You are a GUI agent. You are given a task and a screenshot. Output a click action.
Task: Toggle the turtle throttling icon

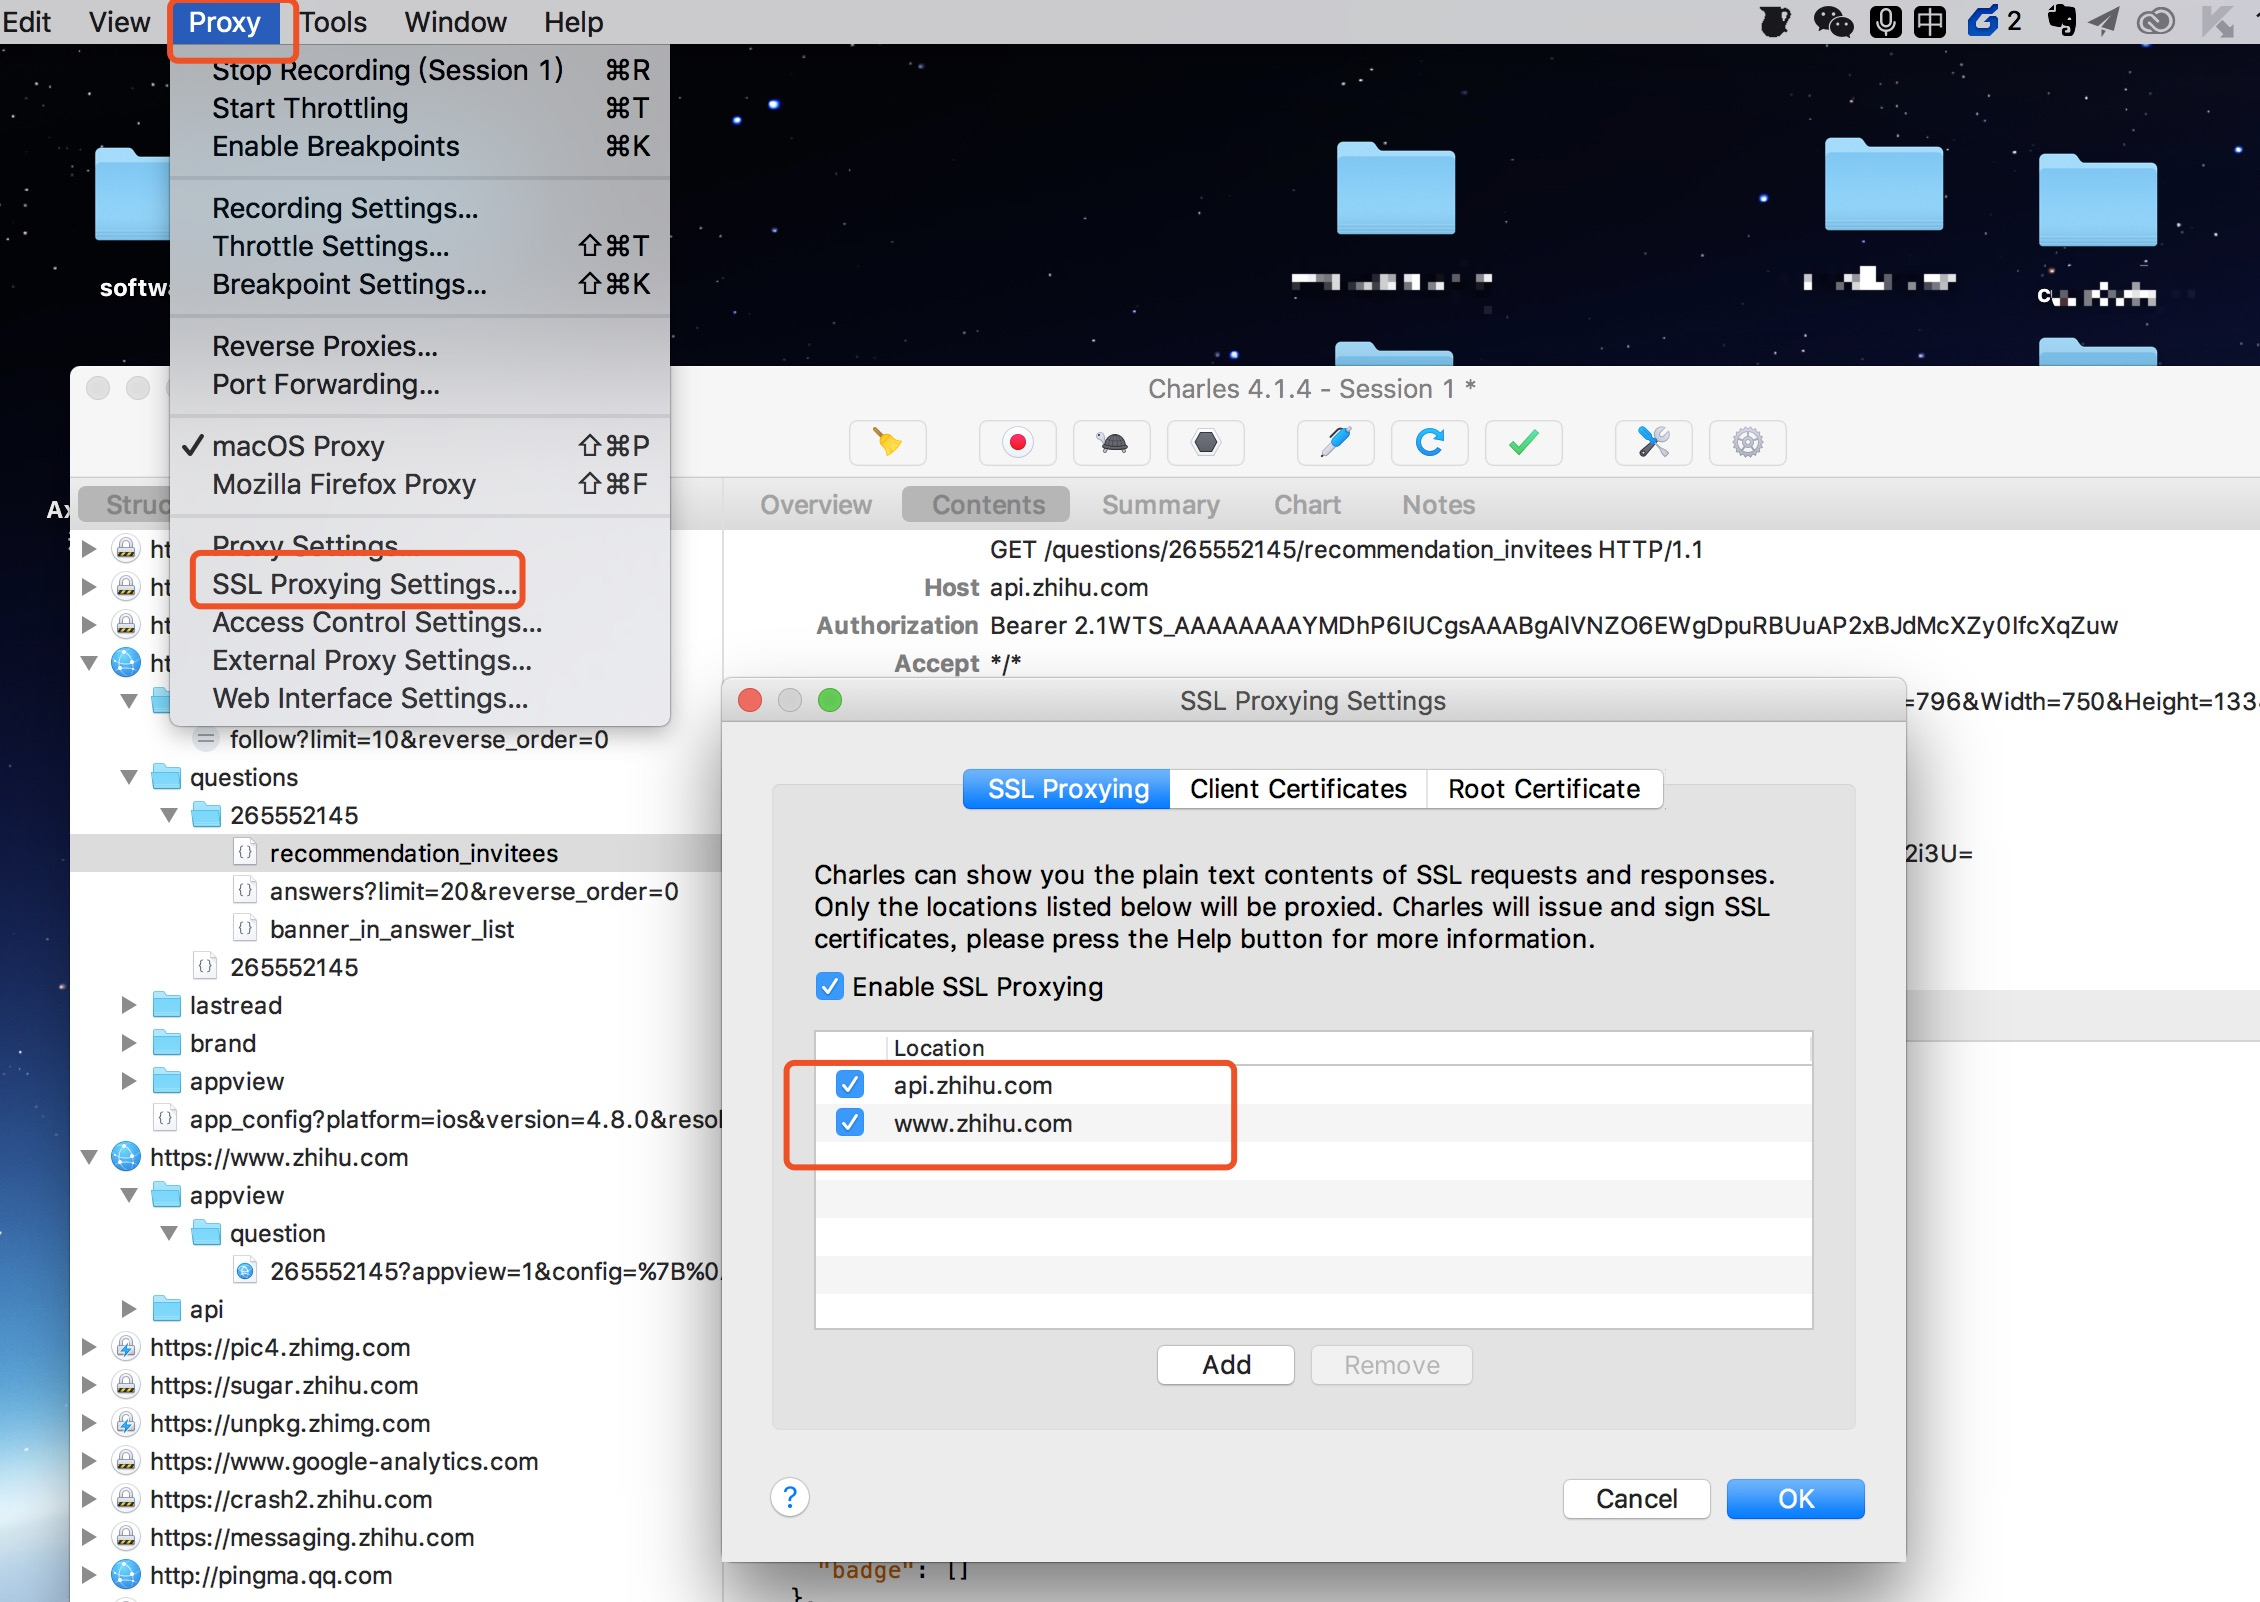pos(1111,442)
